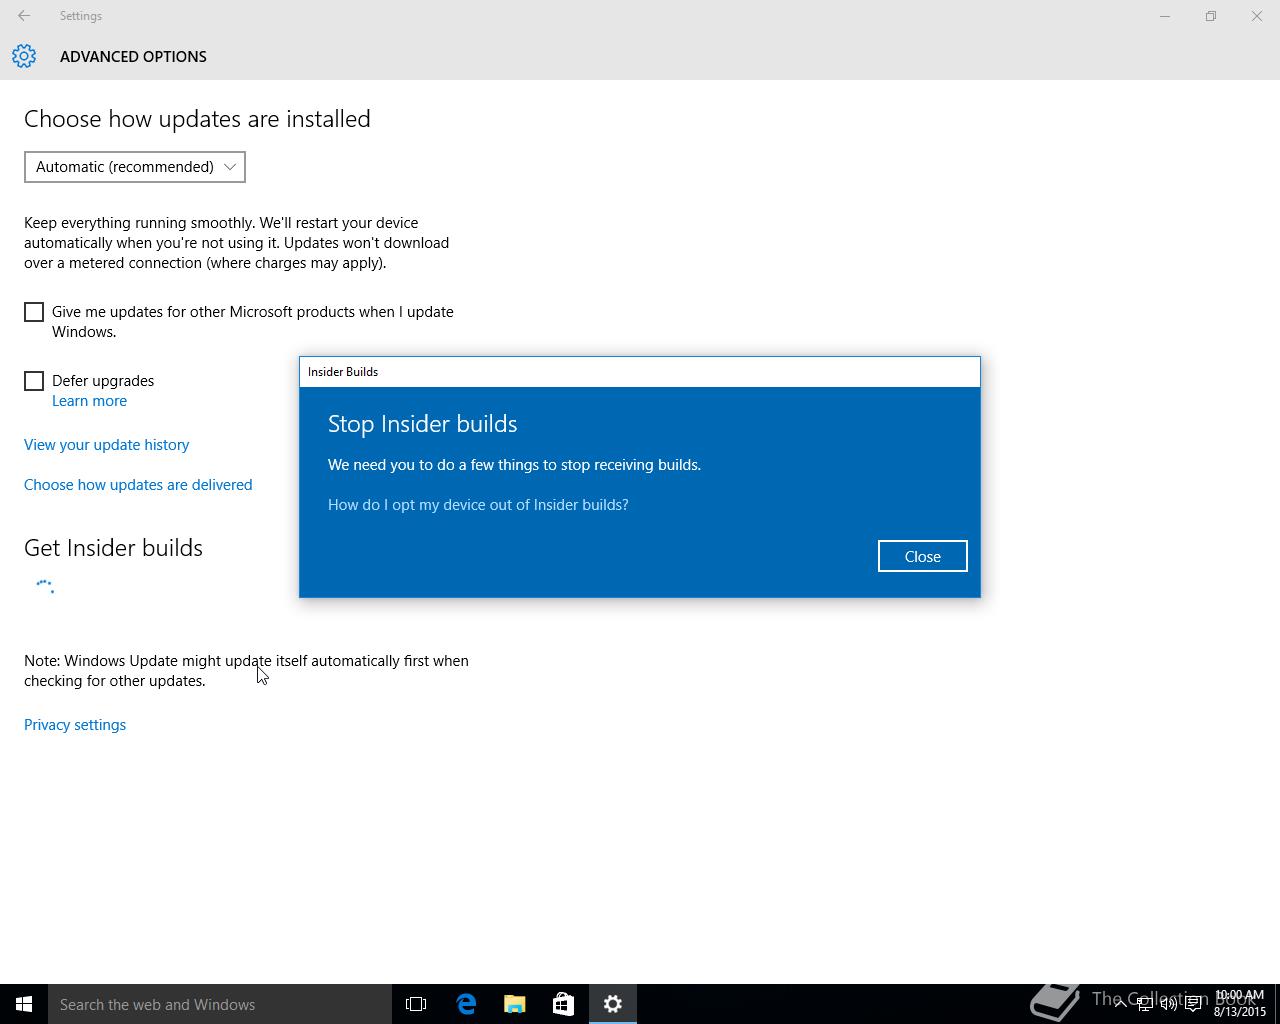Enable the Defer upgrades checkbox

(34, 381)
